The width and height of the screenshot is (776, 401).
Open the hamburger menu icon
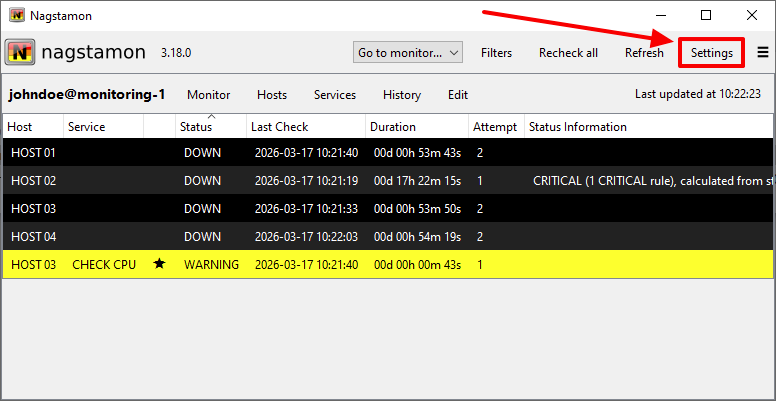pyautogui.click(x=763, y=53)
